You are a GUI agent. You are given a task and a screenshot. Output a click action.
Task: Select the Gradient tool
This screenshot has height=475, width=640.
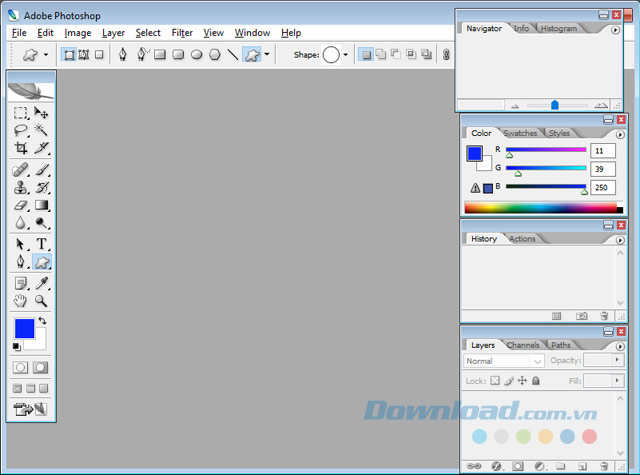[41, 205]
